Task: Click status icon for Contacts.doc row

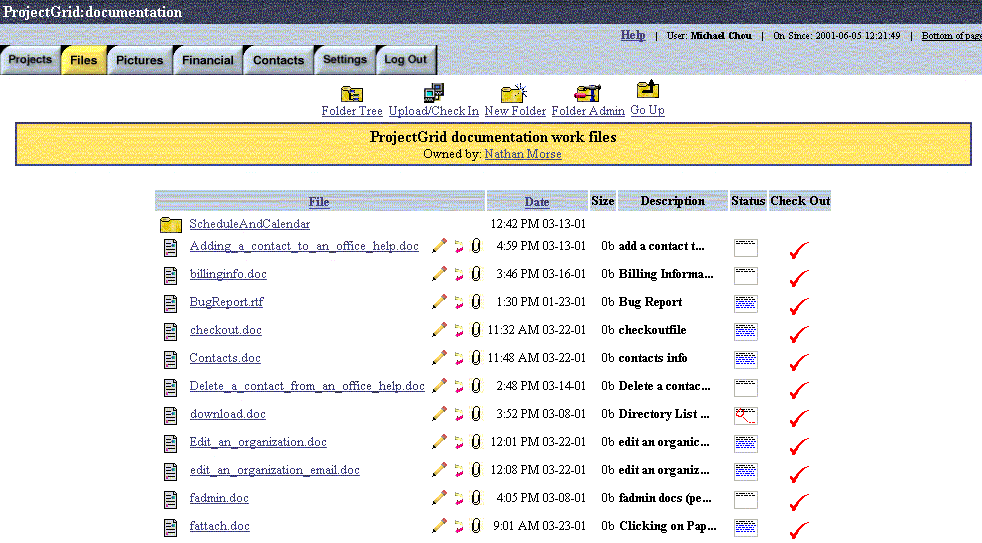Action: (746, 359)
